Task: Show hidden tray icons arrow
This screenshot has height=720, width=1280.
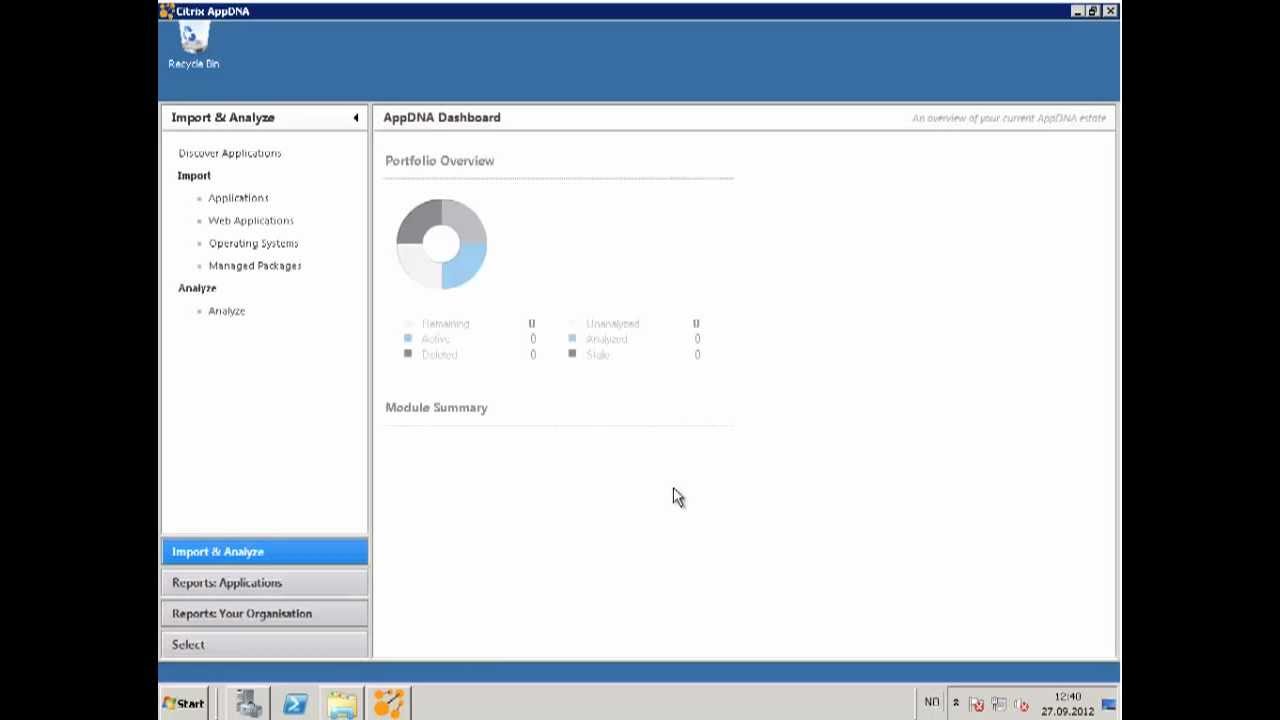Action: (x=956, y=704)
